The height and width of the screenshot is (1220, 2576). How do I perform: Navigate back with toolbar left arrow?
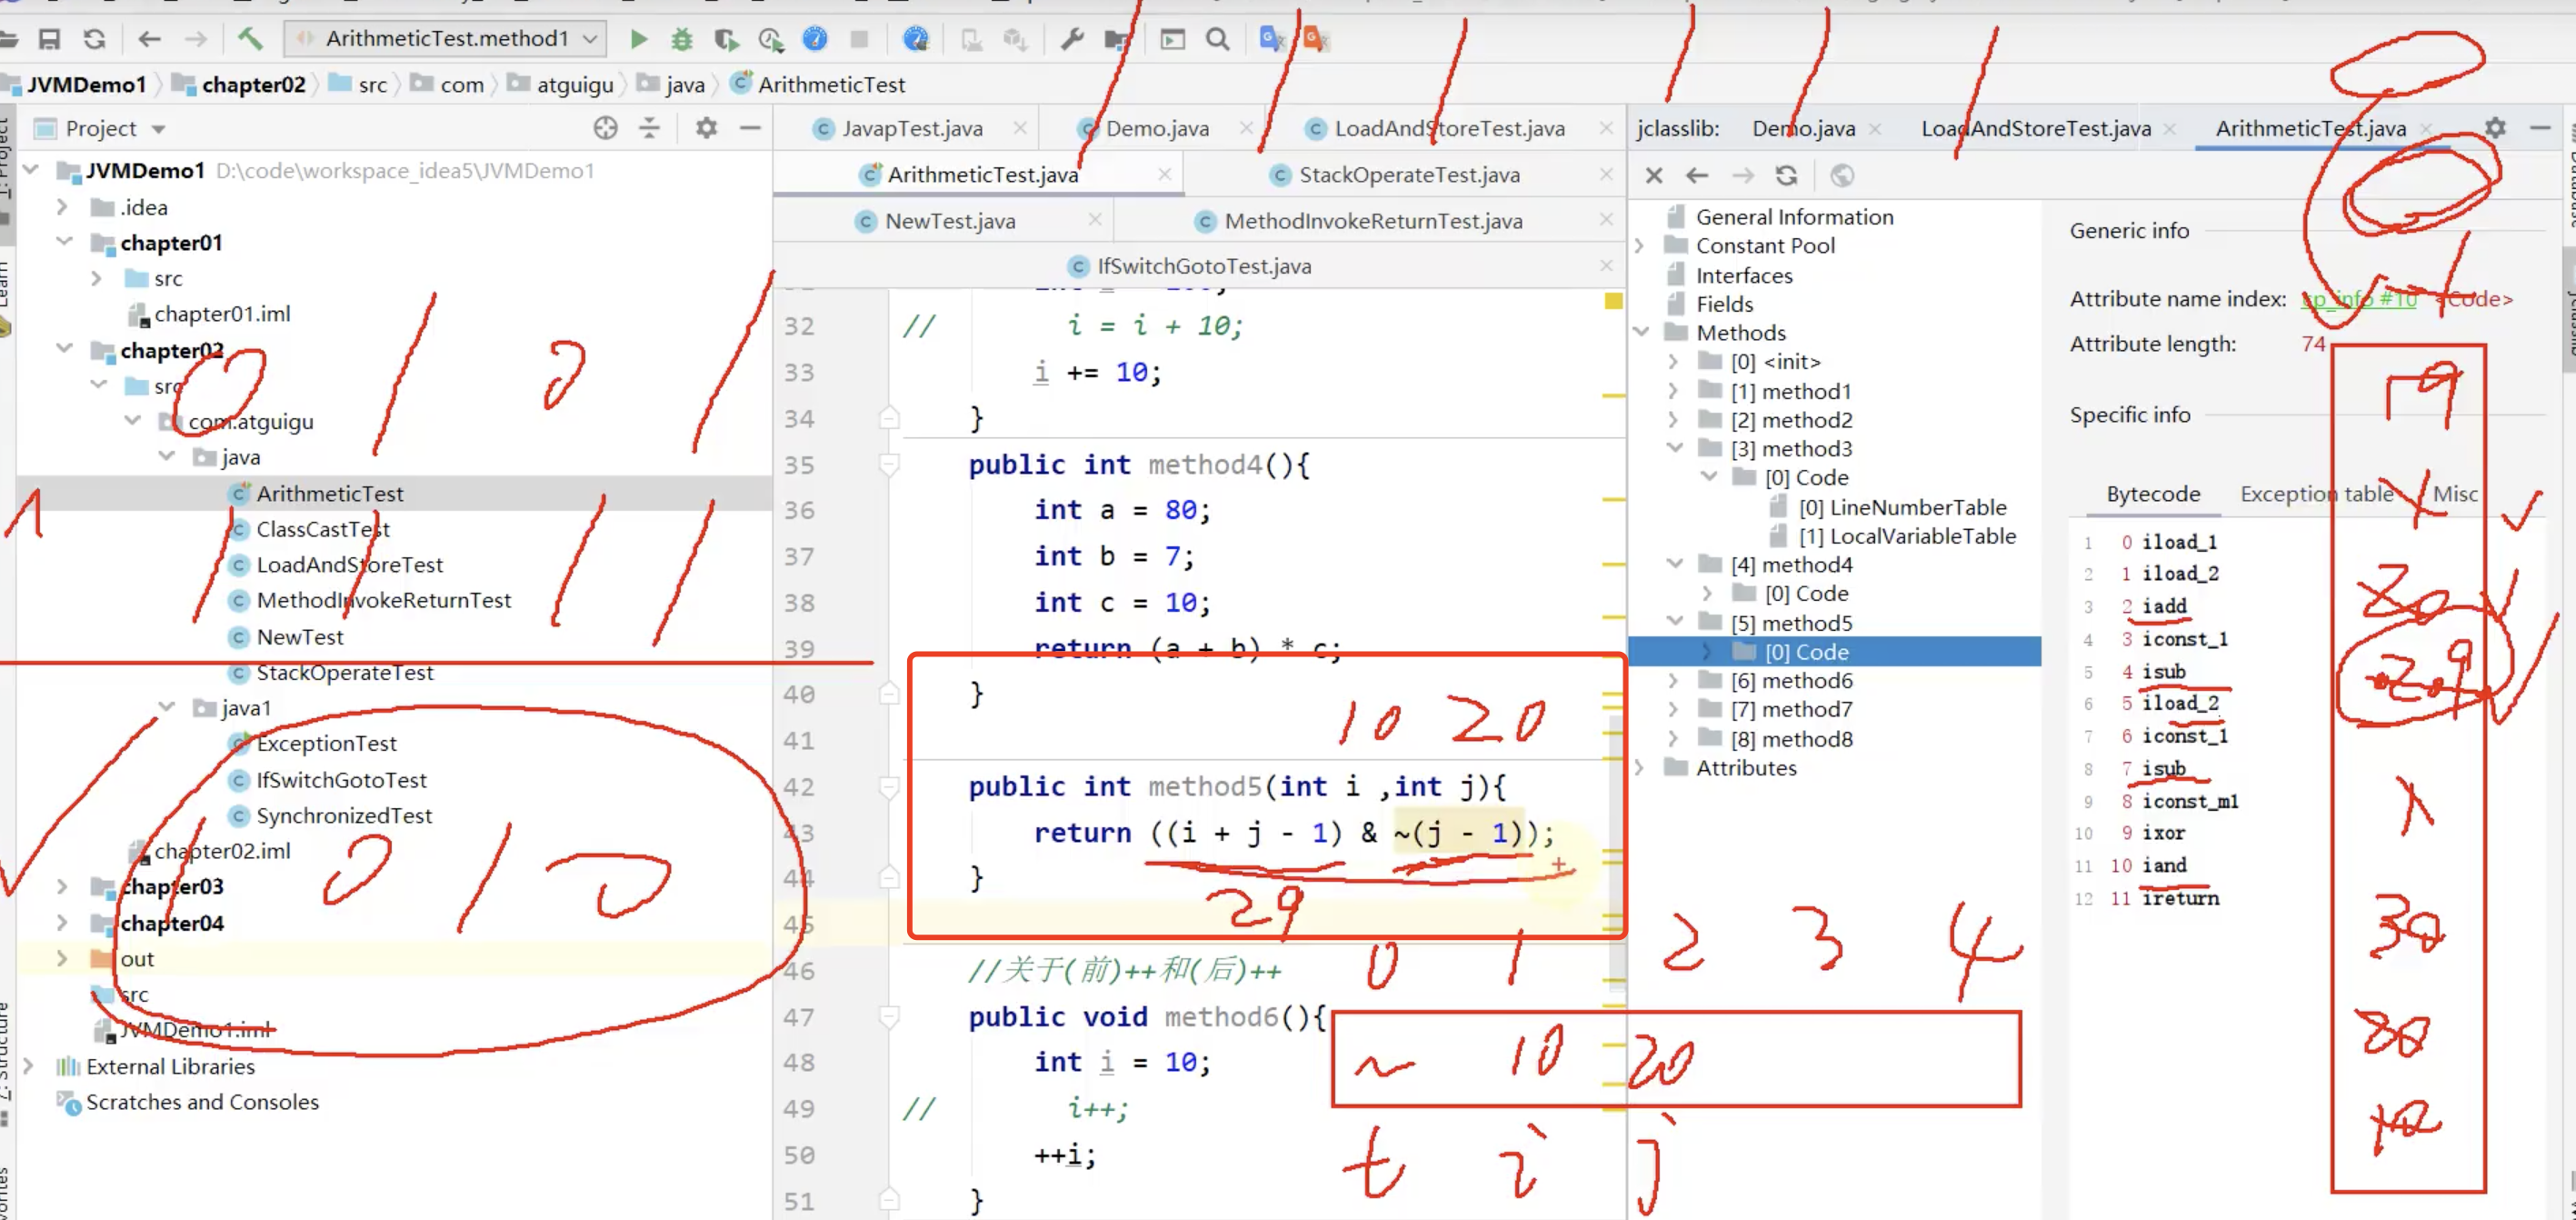pyautogui.click(x=149, y=39)
